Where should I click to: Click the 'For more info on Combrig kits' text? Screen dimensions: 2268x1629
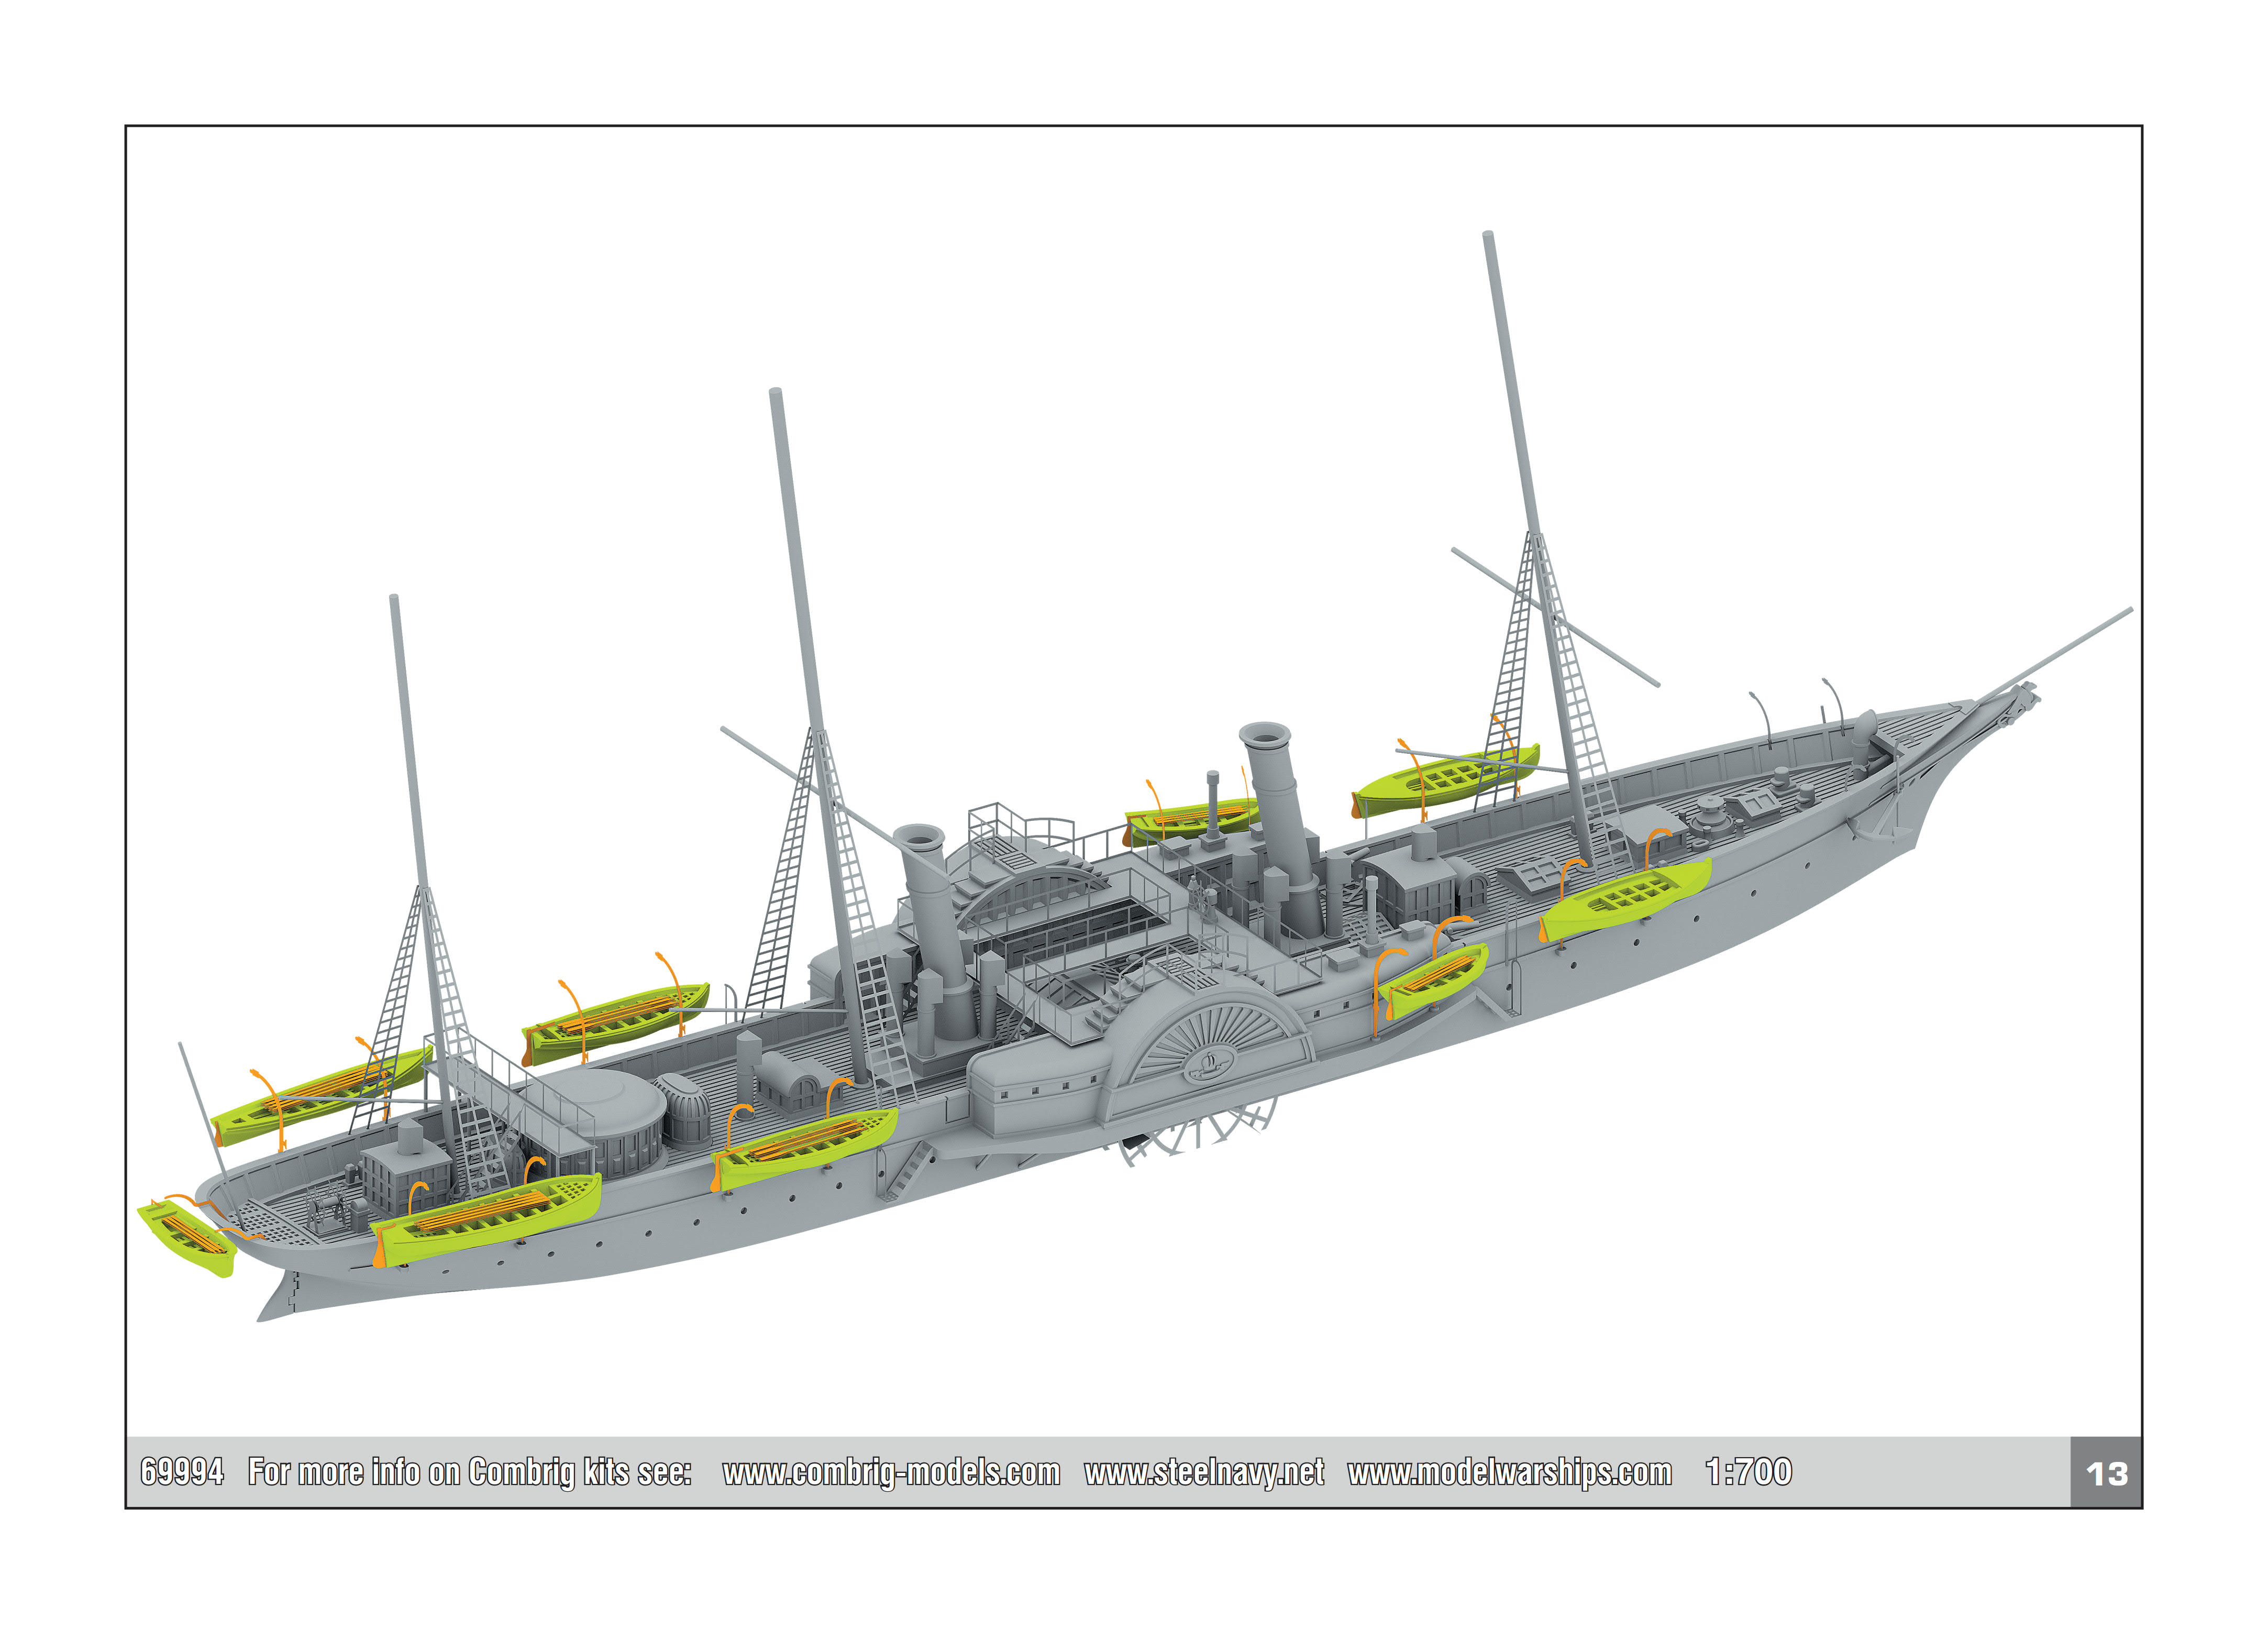tap(469, 1472)
